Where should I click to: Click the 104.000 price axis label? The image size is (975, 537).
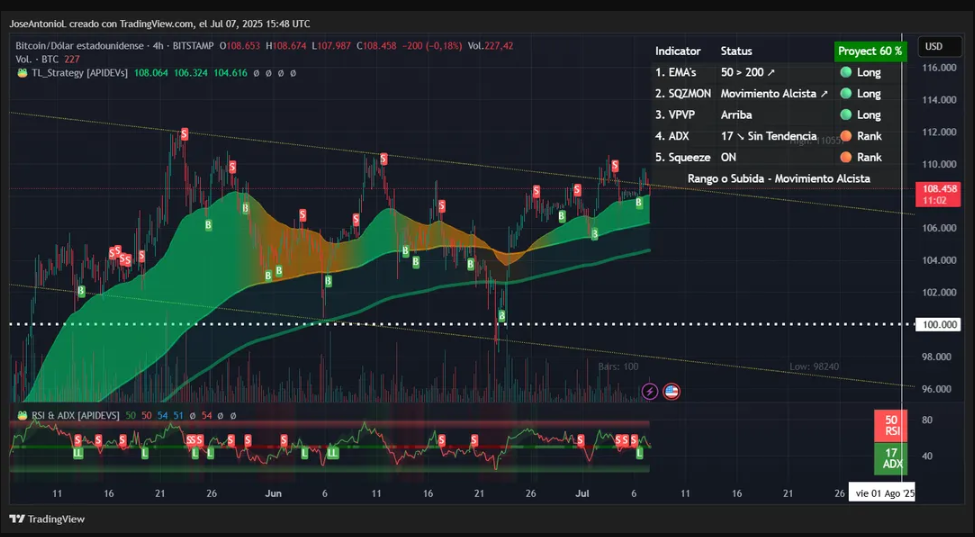(940, 260)
